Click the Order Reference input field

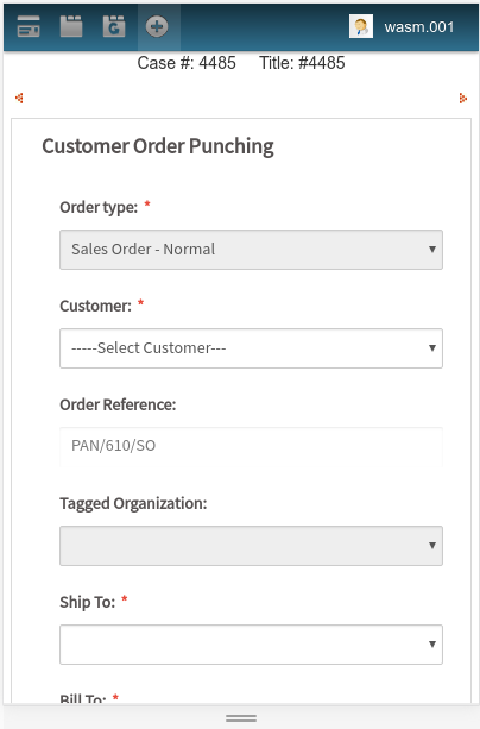pos(251,446)
